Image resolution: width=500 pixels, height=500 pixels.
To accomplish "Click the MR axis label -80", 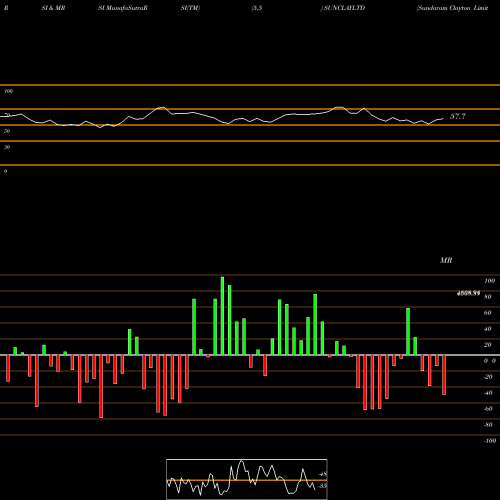I will point(488,425).
